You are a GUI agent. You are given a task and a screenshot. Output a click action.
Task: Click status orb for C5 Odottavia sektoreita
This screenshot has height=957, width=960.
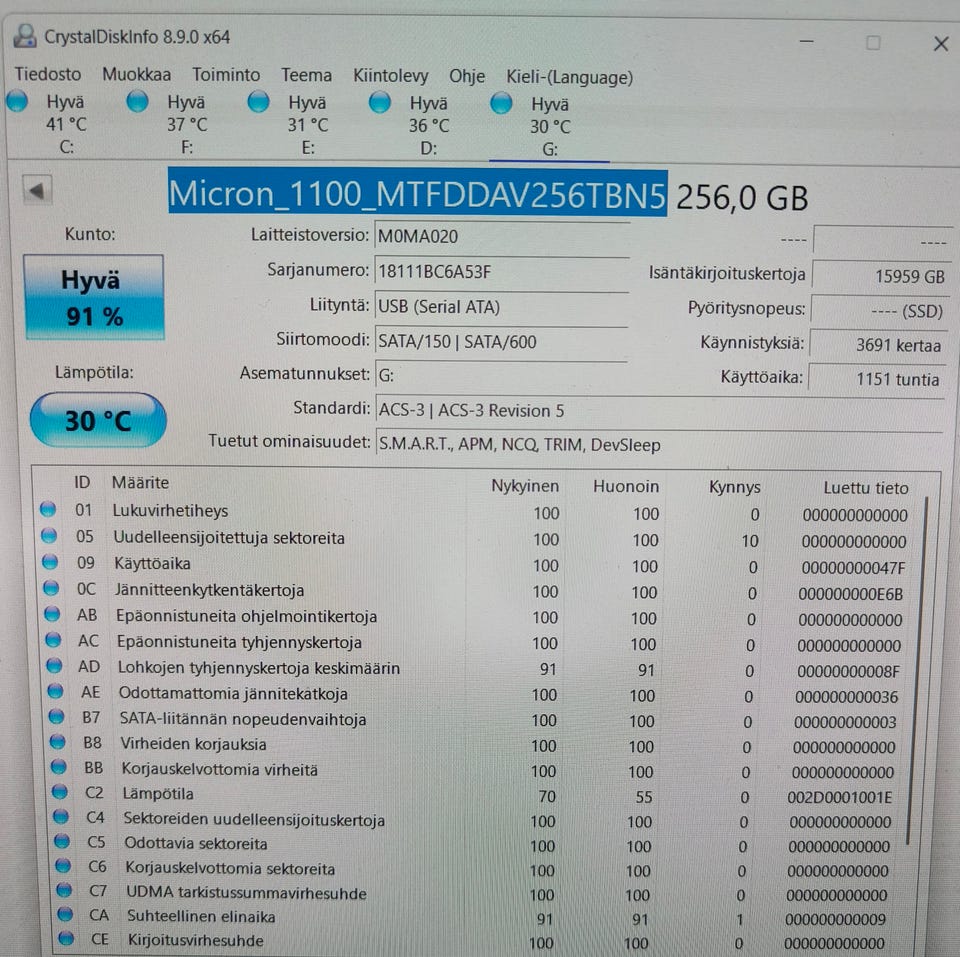click(x=62, y=841)
